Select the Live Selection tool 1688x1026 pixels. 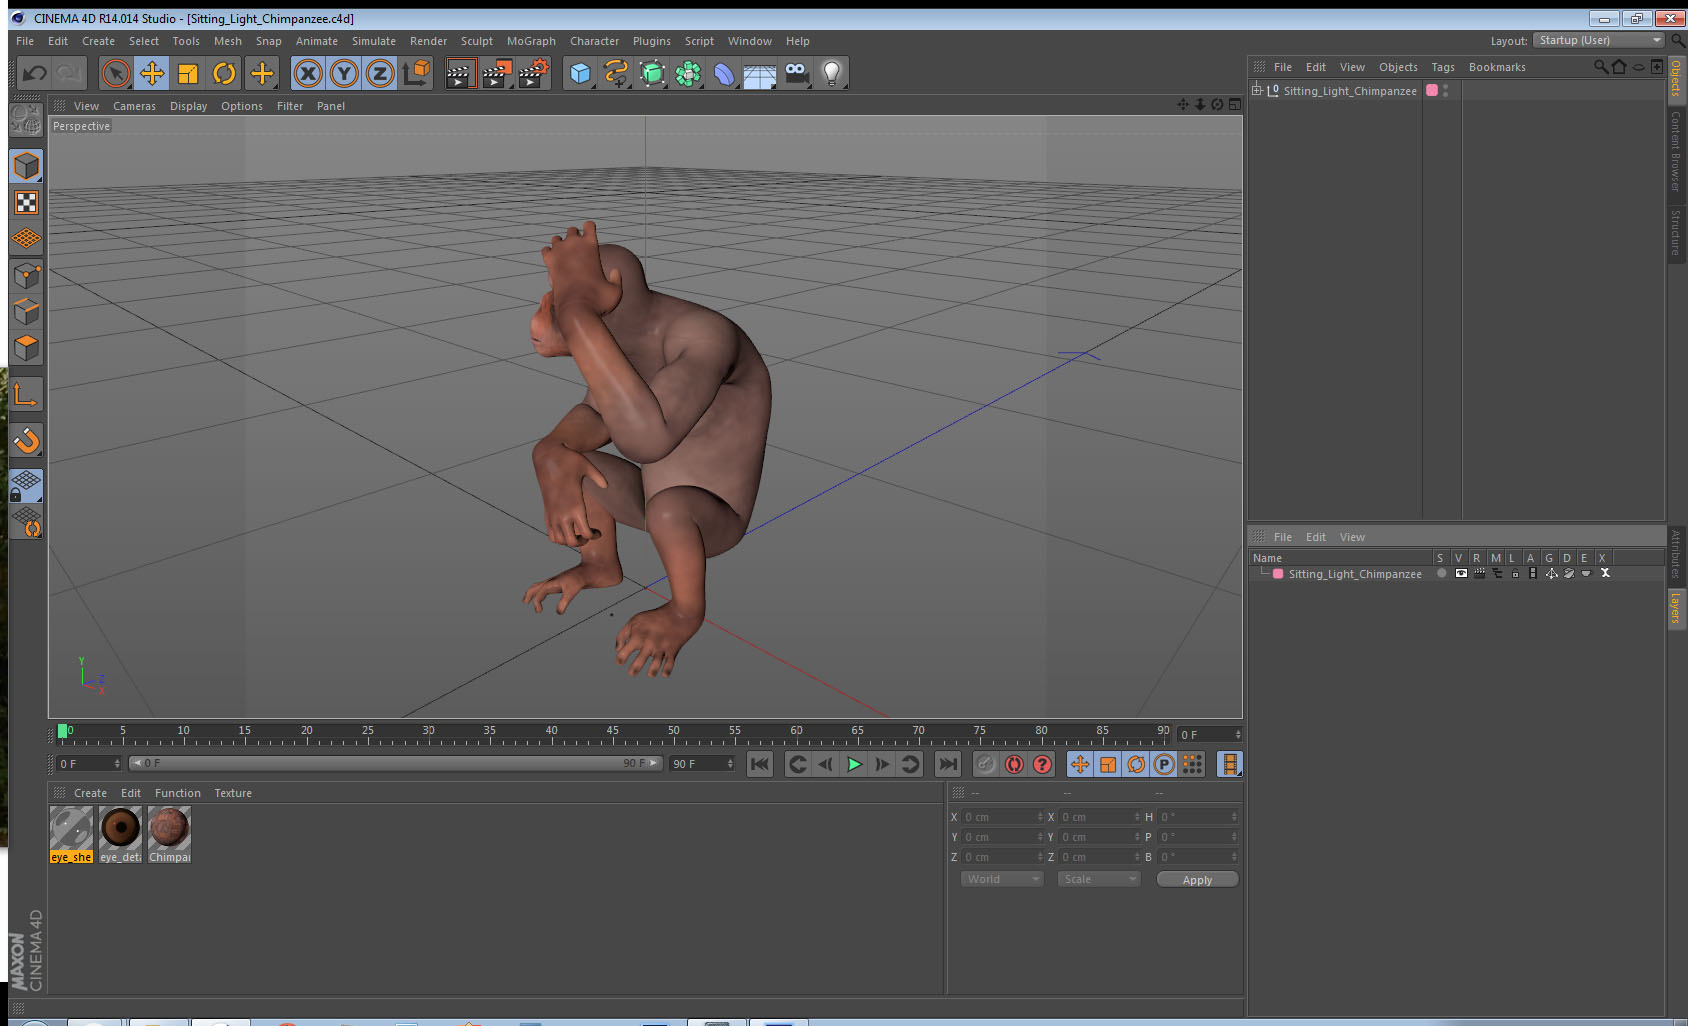pyautogui.click(x=116, y=73)
